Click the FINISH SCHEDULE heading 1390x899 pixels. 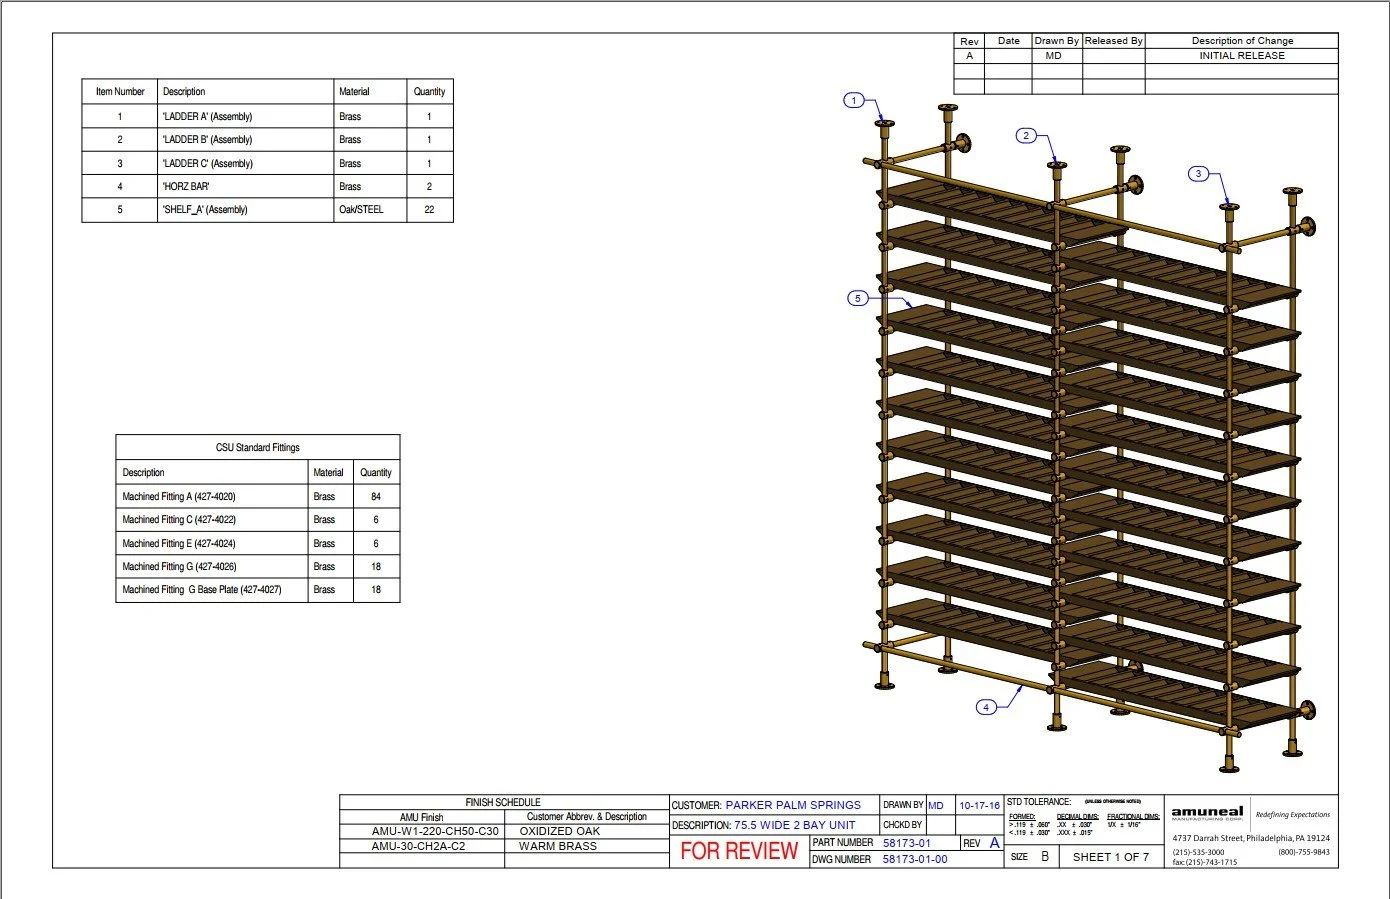tap(503, 802)
